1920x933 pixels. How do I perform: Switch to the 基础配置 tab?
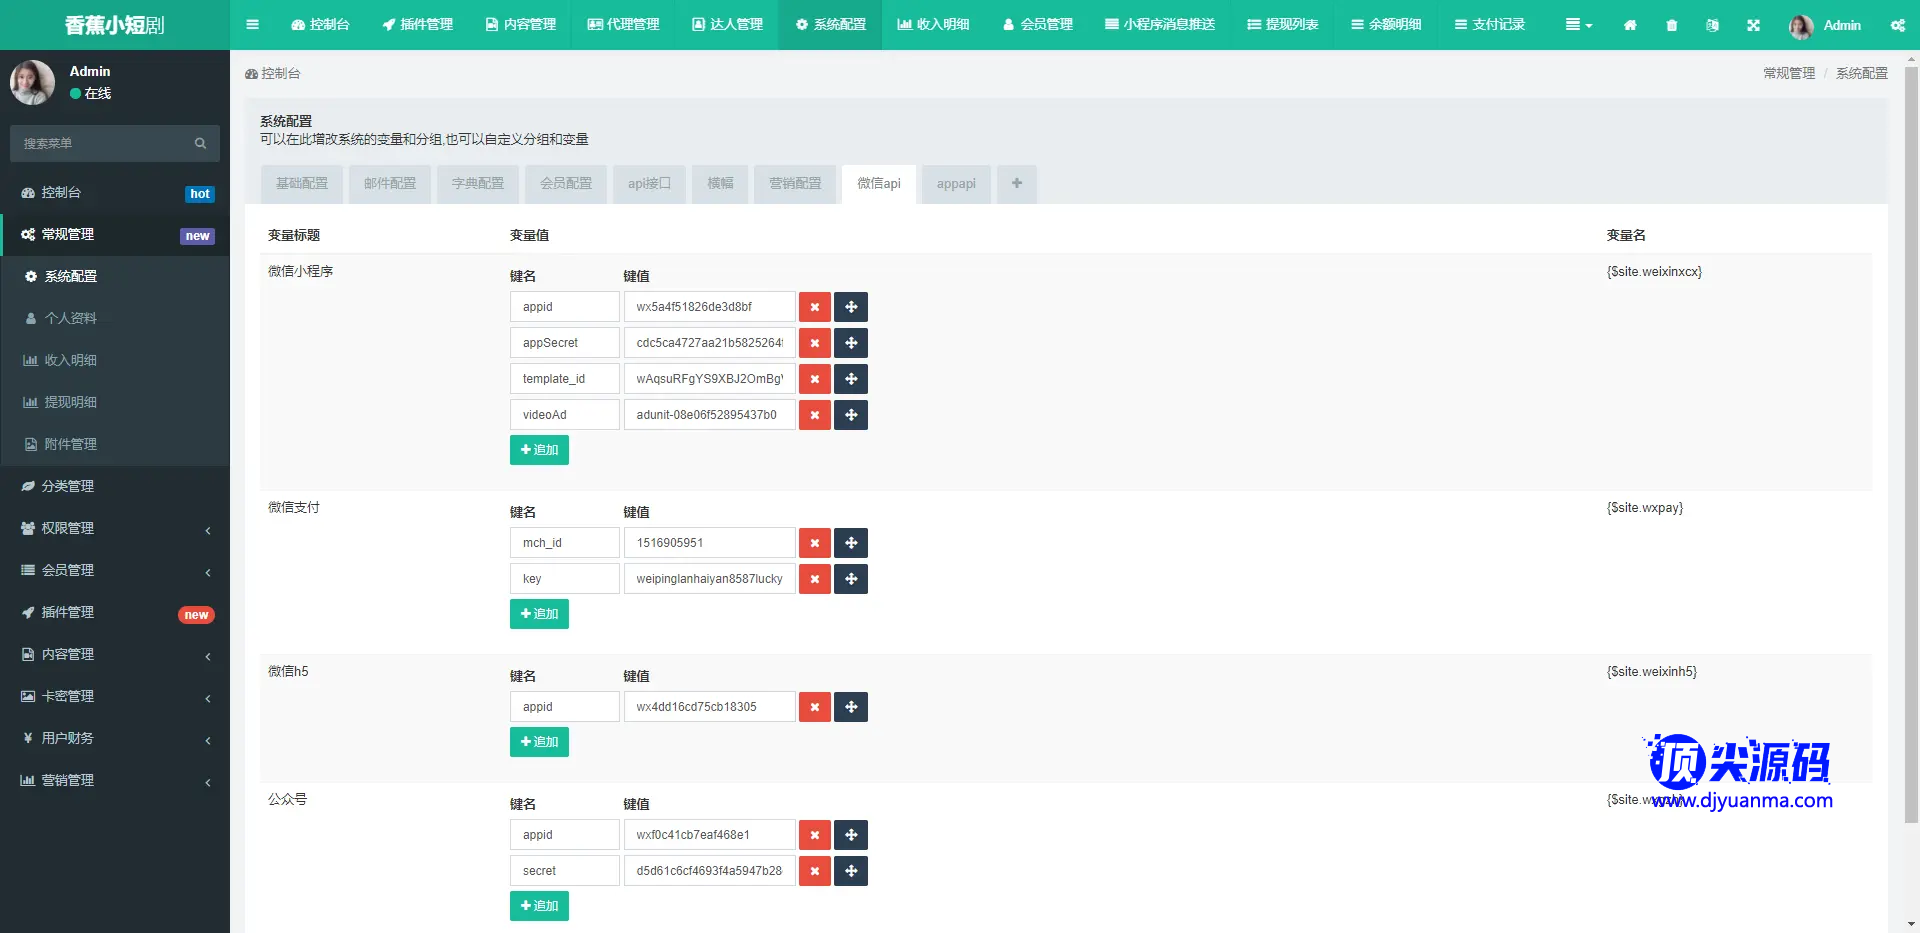point(302,184)
